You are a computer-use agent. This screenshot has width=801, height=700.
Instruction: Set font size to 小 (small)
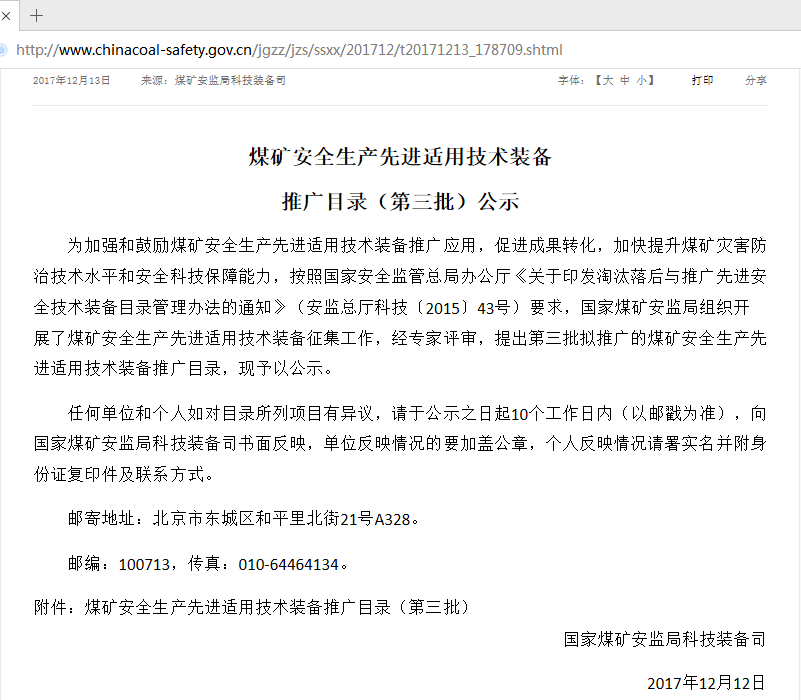[x=642, y=81]
